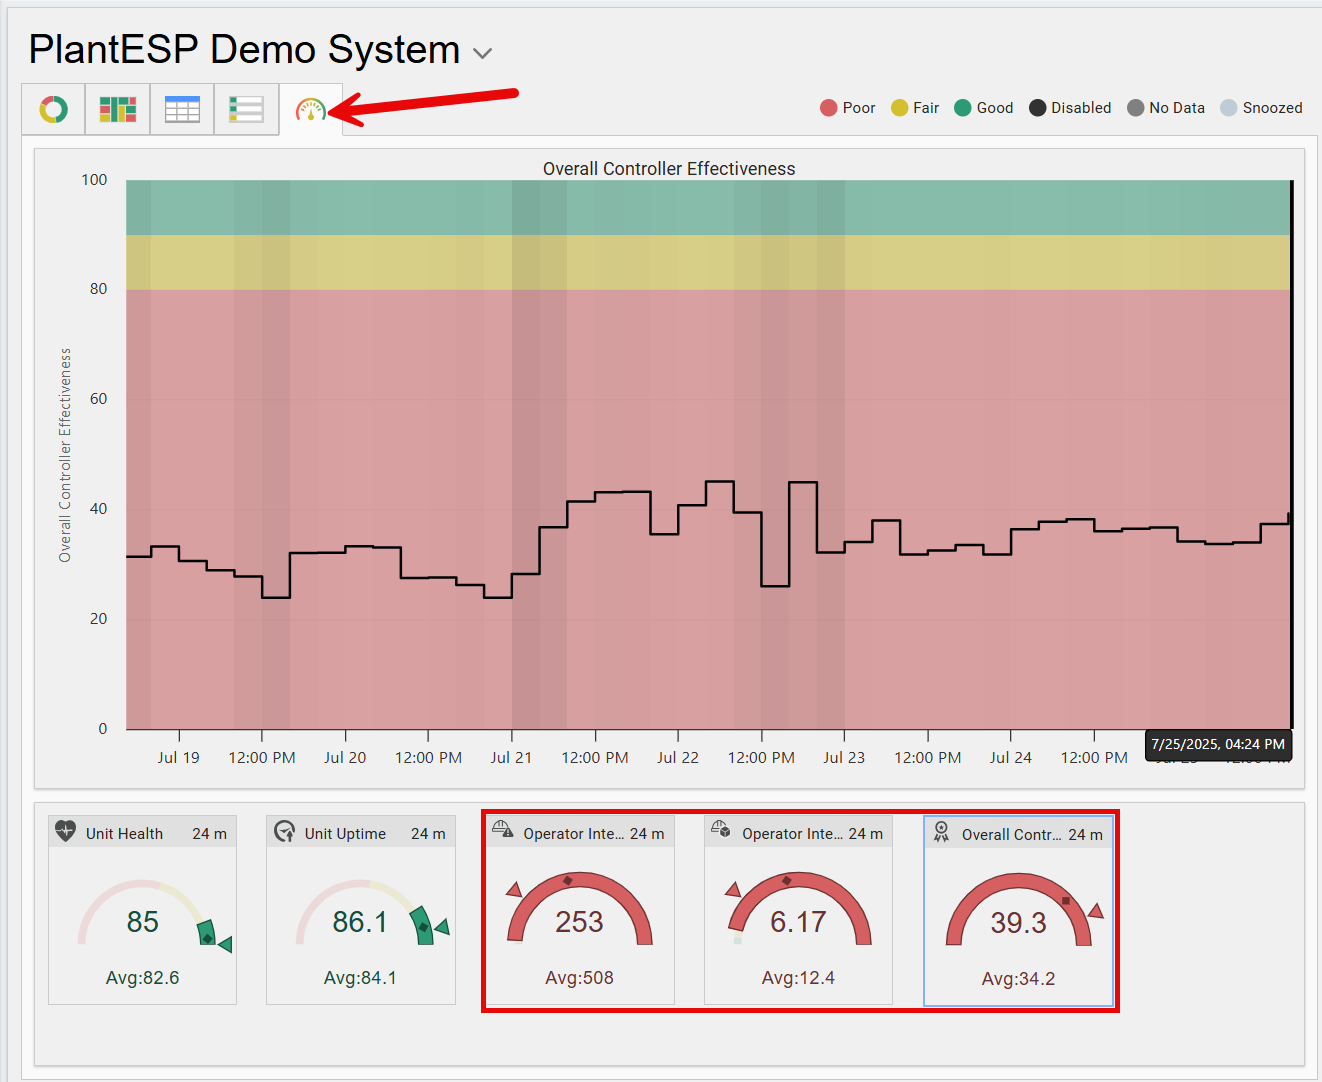Click the Unit Health heart icon
Screen dimensions: 1322x1082
pos(65,831)
